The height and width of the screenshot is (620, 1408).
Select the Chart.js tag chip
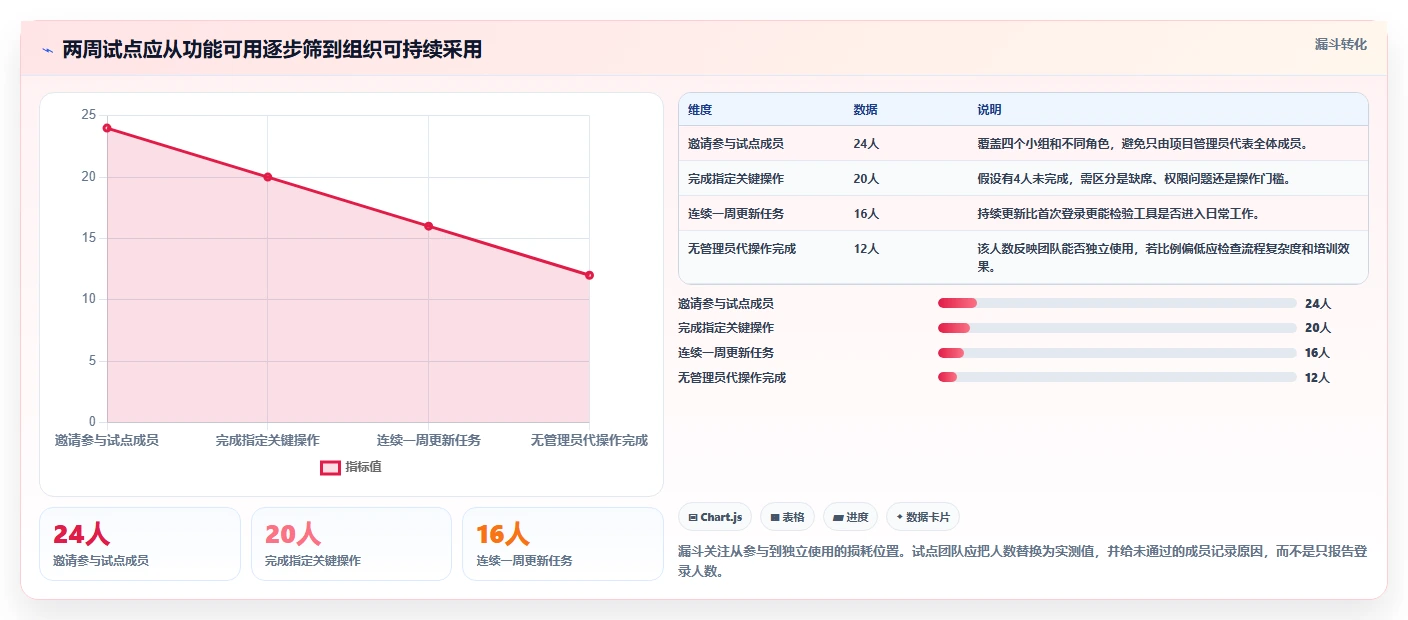[715, 517]
